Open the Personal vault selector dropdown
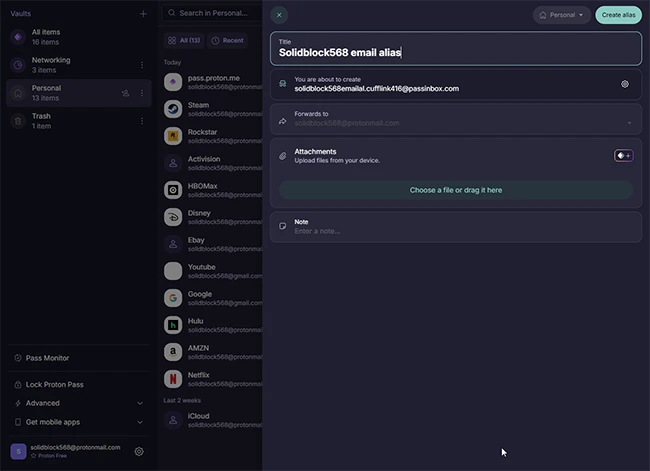The height and width of the screenshot is (471, 650). pyautogui.click(x=561, y=15)
